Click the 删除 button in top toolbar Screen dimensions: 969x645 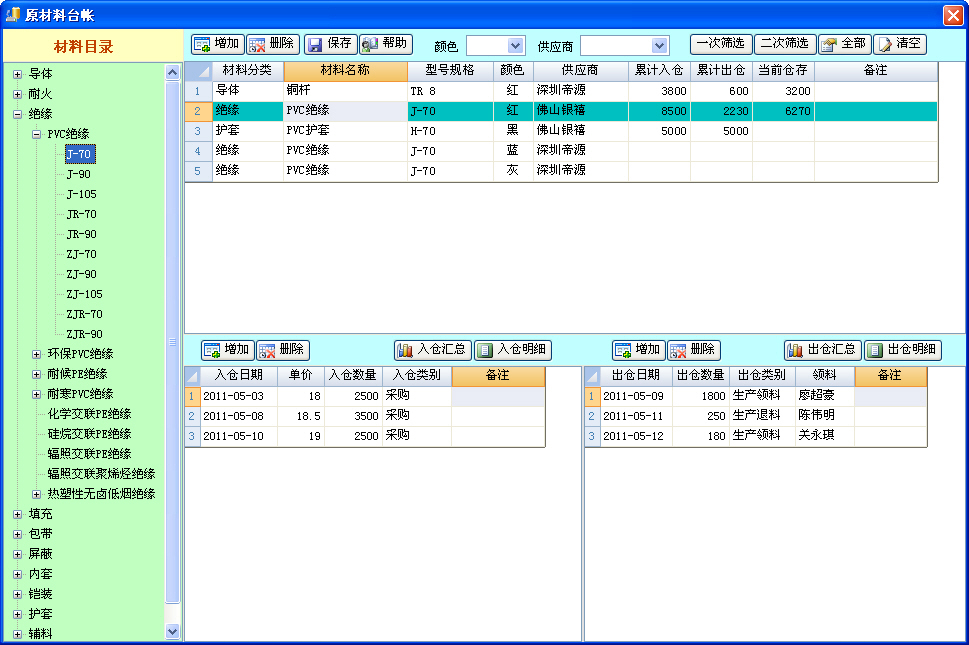click(273, 44)
